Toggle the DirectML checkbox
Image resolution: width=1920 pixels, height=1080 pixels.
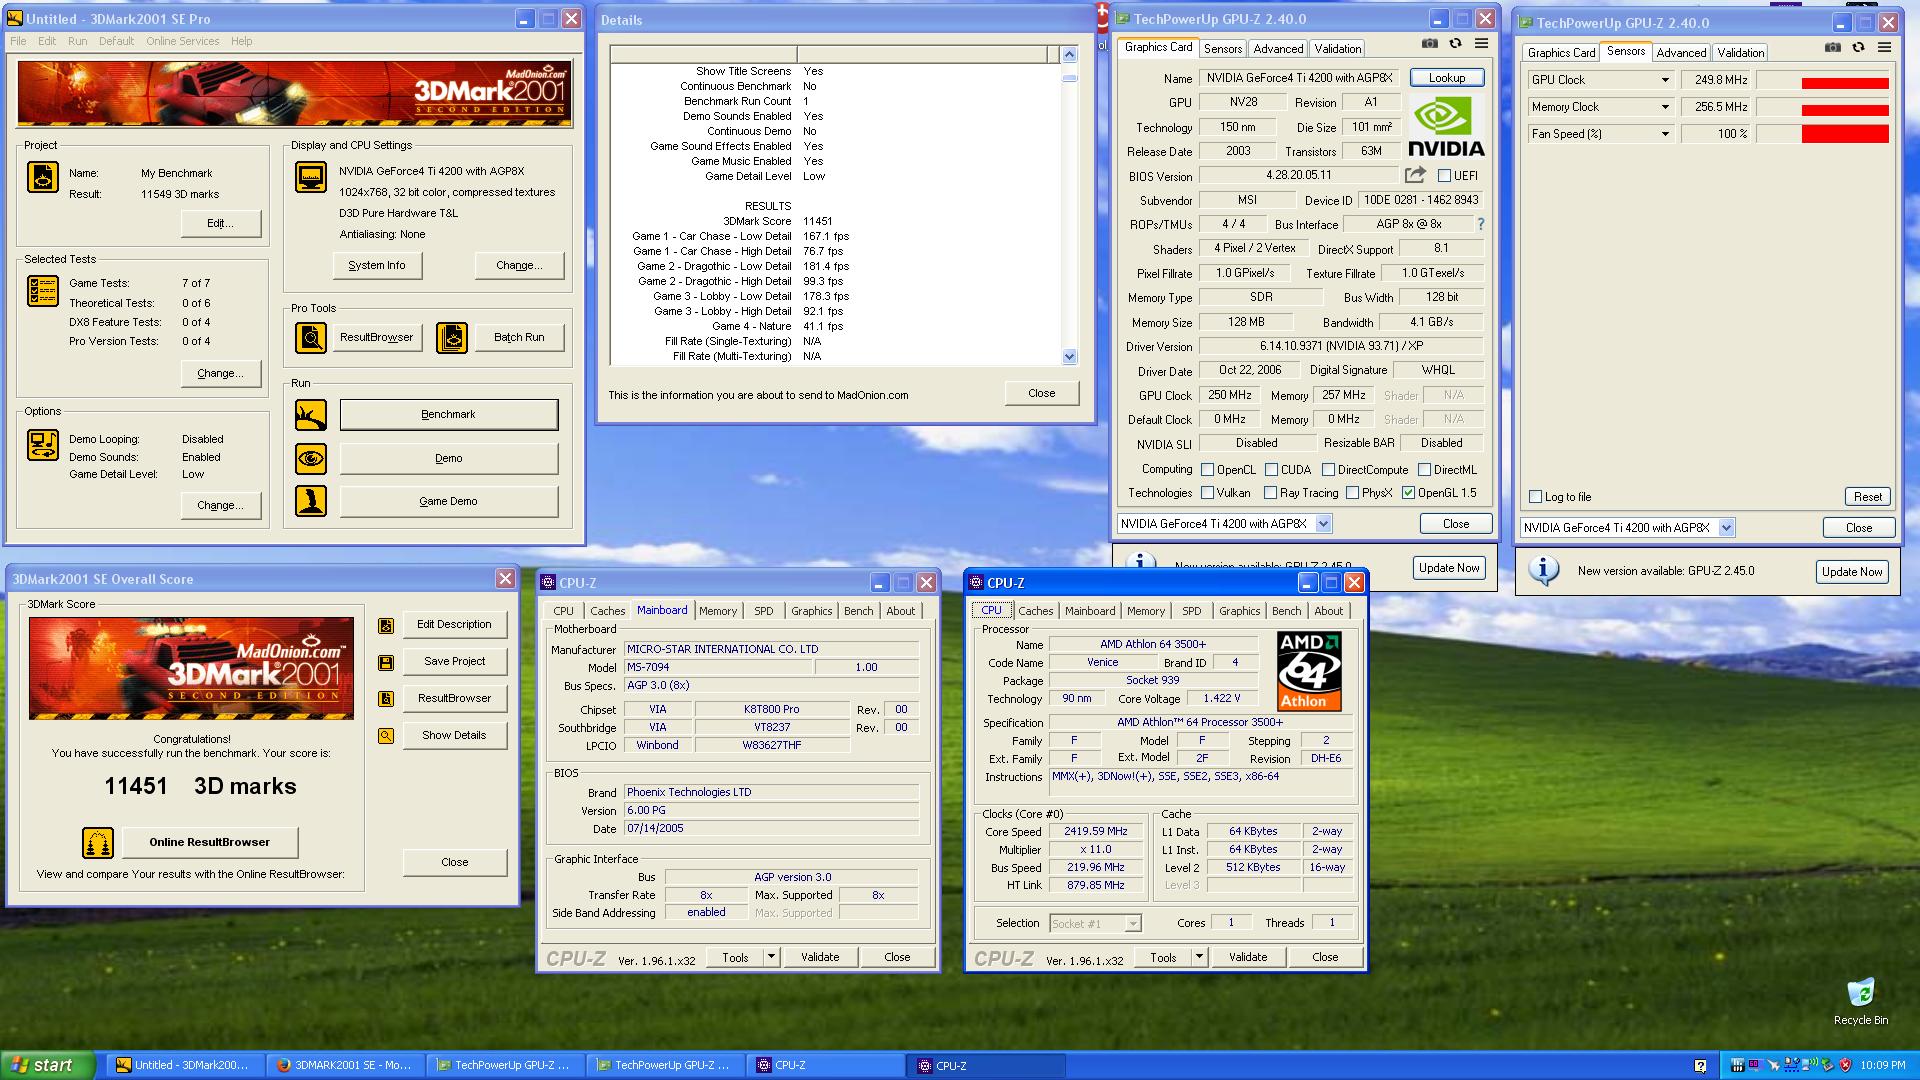(1424, 470)
